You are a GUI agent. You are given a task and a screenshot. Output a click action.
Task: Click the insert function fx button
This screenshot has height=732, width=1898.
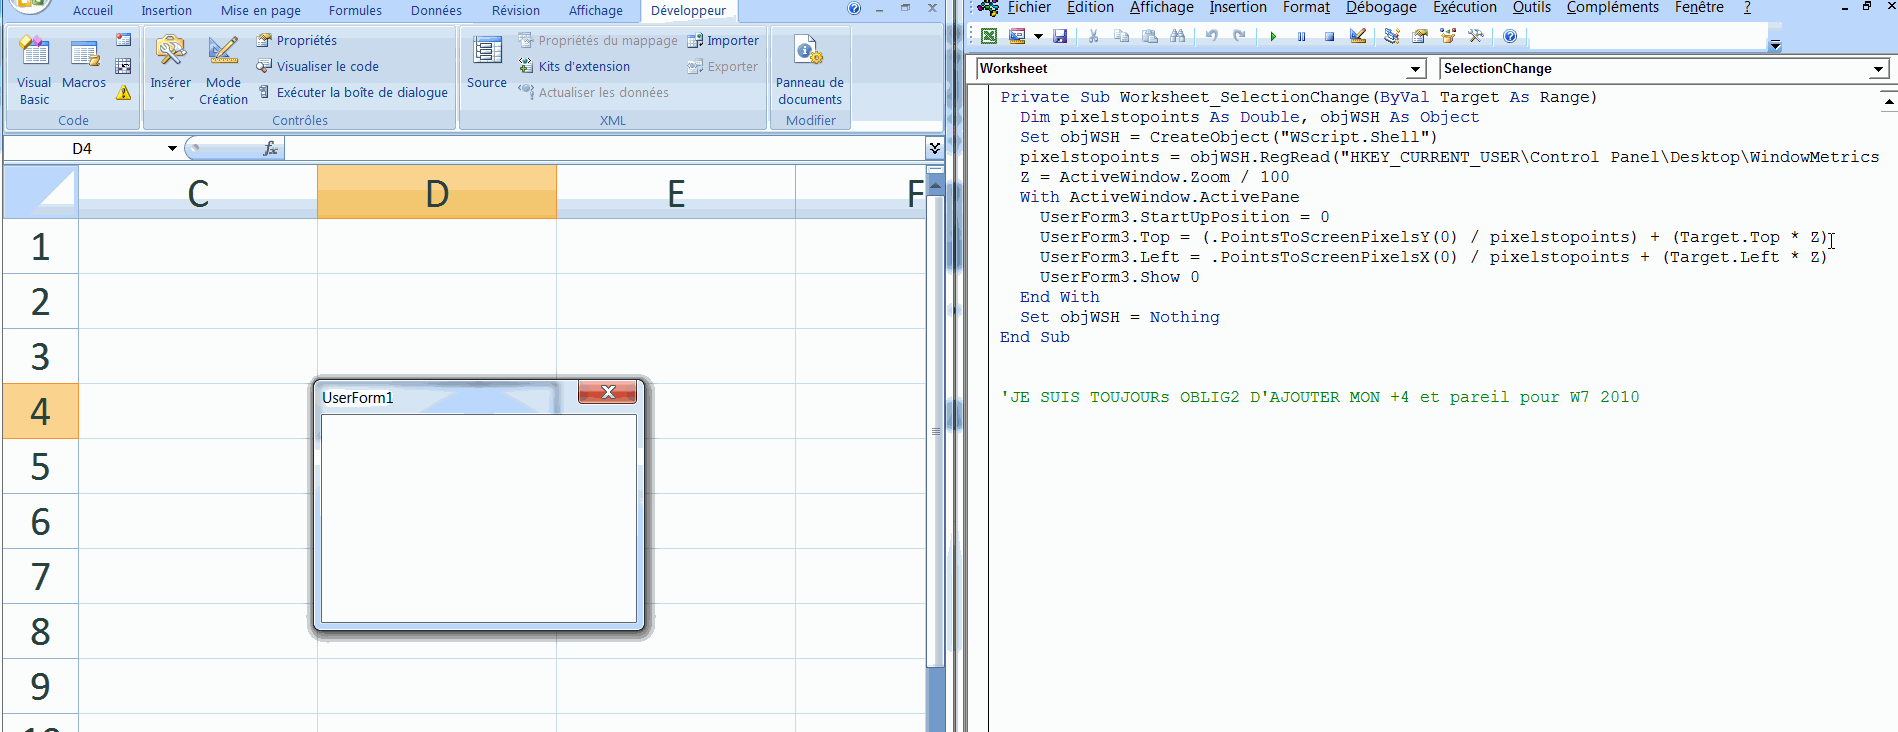click(x=270, y=148)
